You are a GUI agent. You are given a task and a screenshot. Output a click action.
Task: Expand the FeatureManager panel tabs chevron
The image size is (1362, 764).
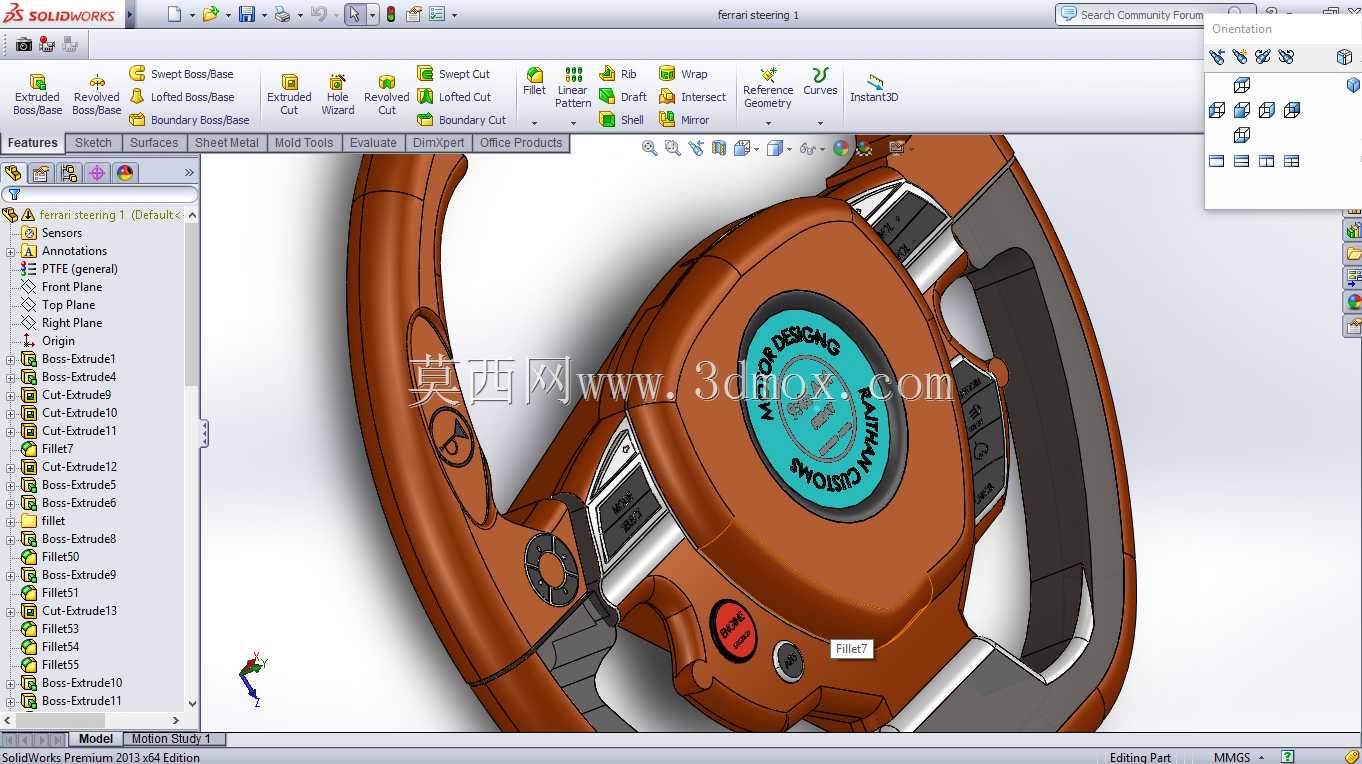[x=189, y=173]
